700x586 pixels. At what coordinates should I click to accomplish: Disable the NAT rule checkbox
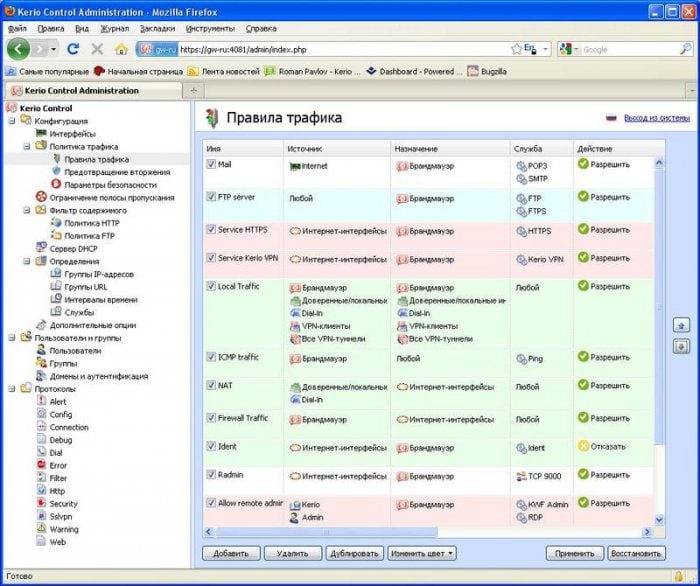pyautogui.click(x=211, y=385)
